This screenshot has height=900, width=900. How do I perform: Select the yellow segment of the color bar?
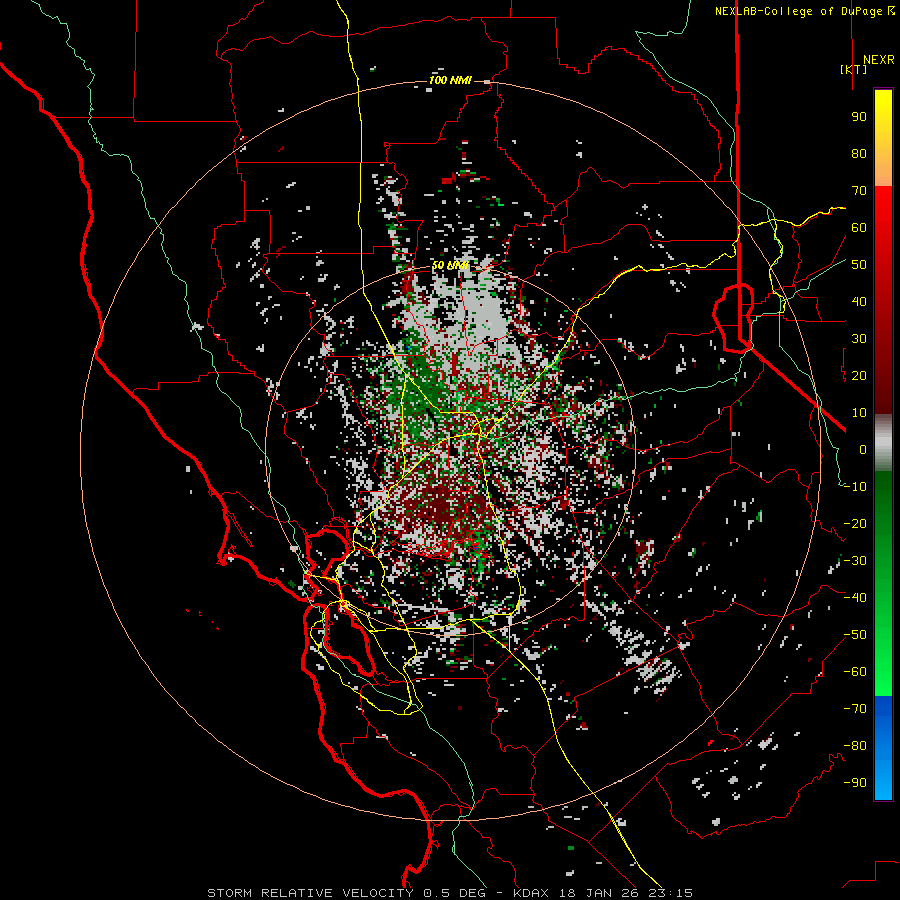coord(883,138)
